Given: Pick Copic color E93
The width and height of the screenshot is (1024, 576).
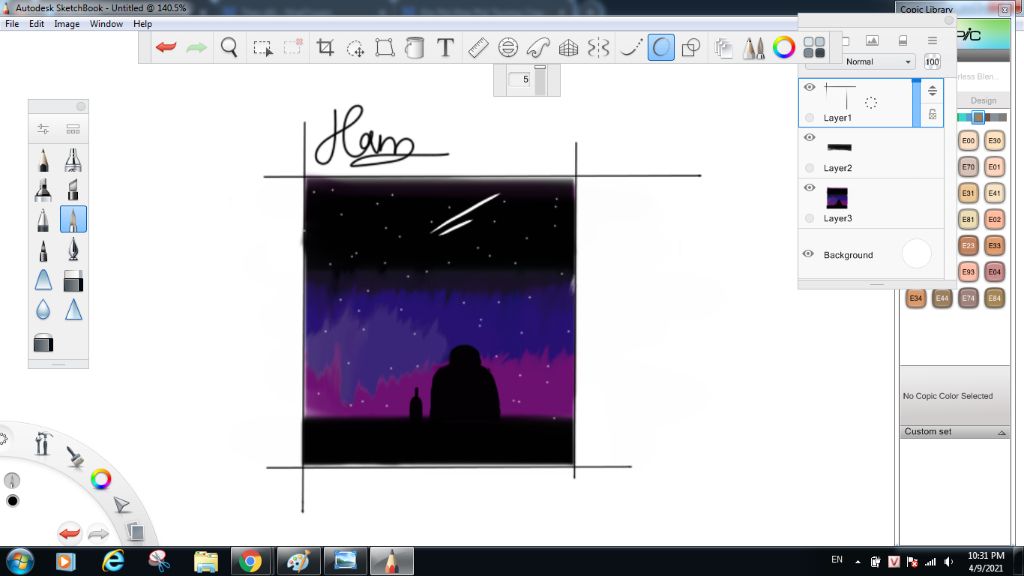Looking at the screenshot, I should [968, 271].
